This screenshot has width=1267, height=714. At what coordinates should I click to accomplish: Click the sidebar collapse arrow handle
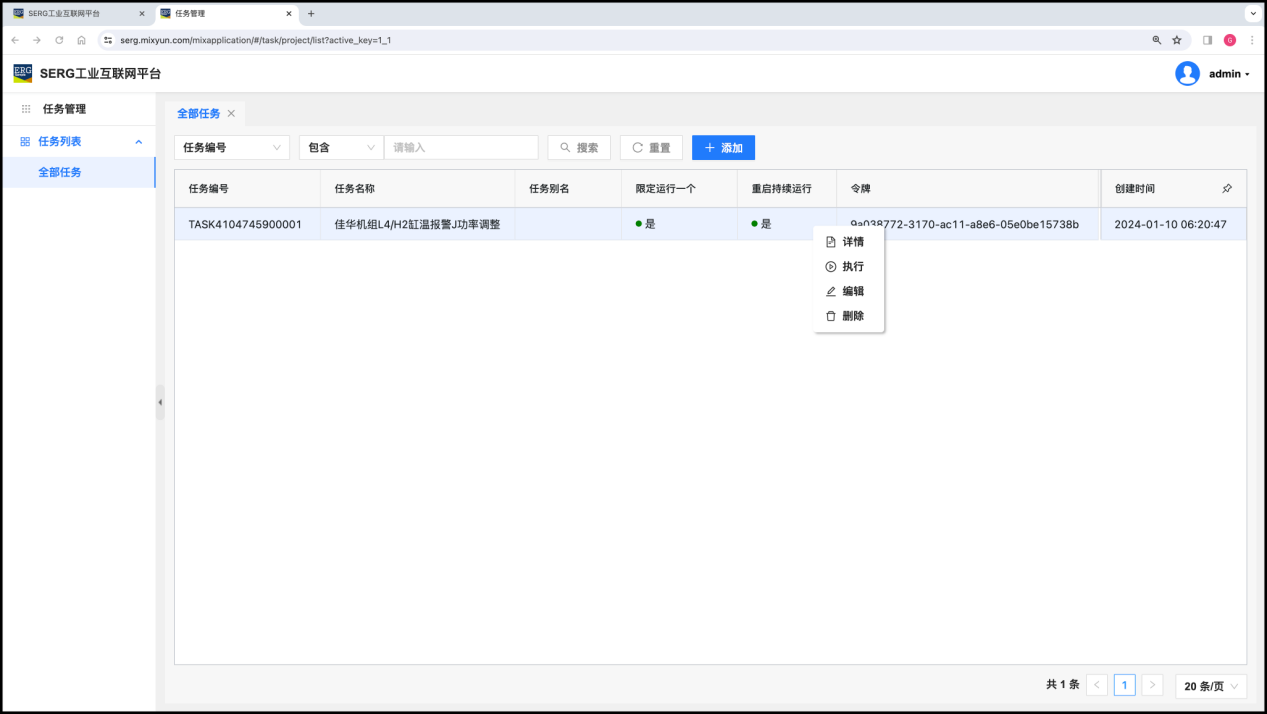click(x=160, y=402)
